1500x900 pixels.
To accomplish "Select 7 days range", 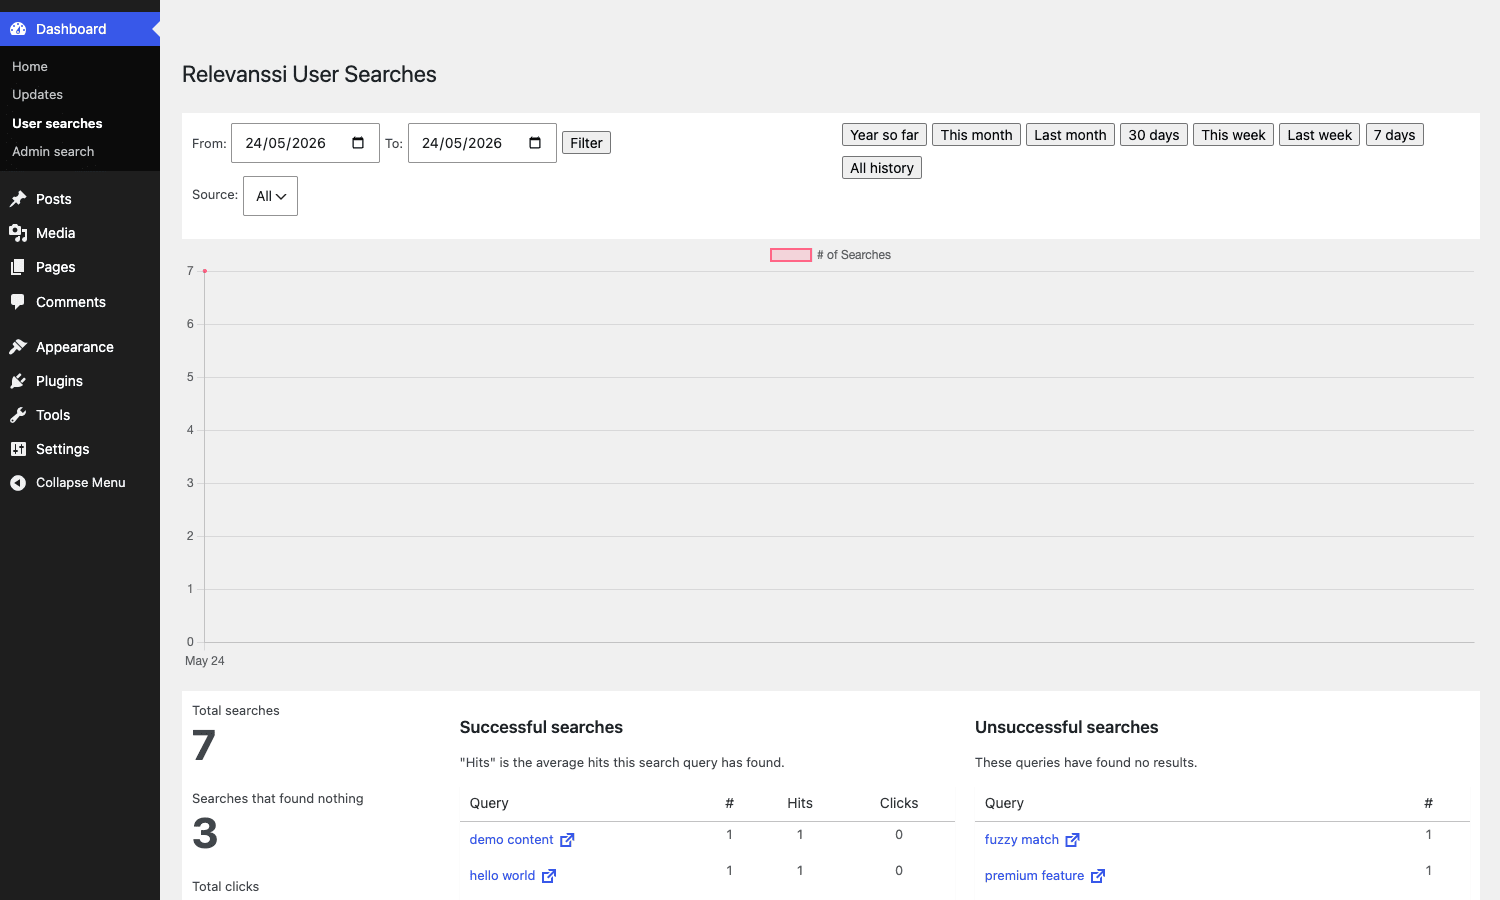I will click(1394, 135).
